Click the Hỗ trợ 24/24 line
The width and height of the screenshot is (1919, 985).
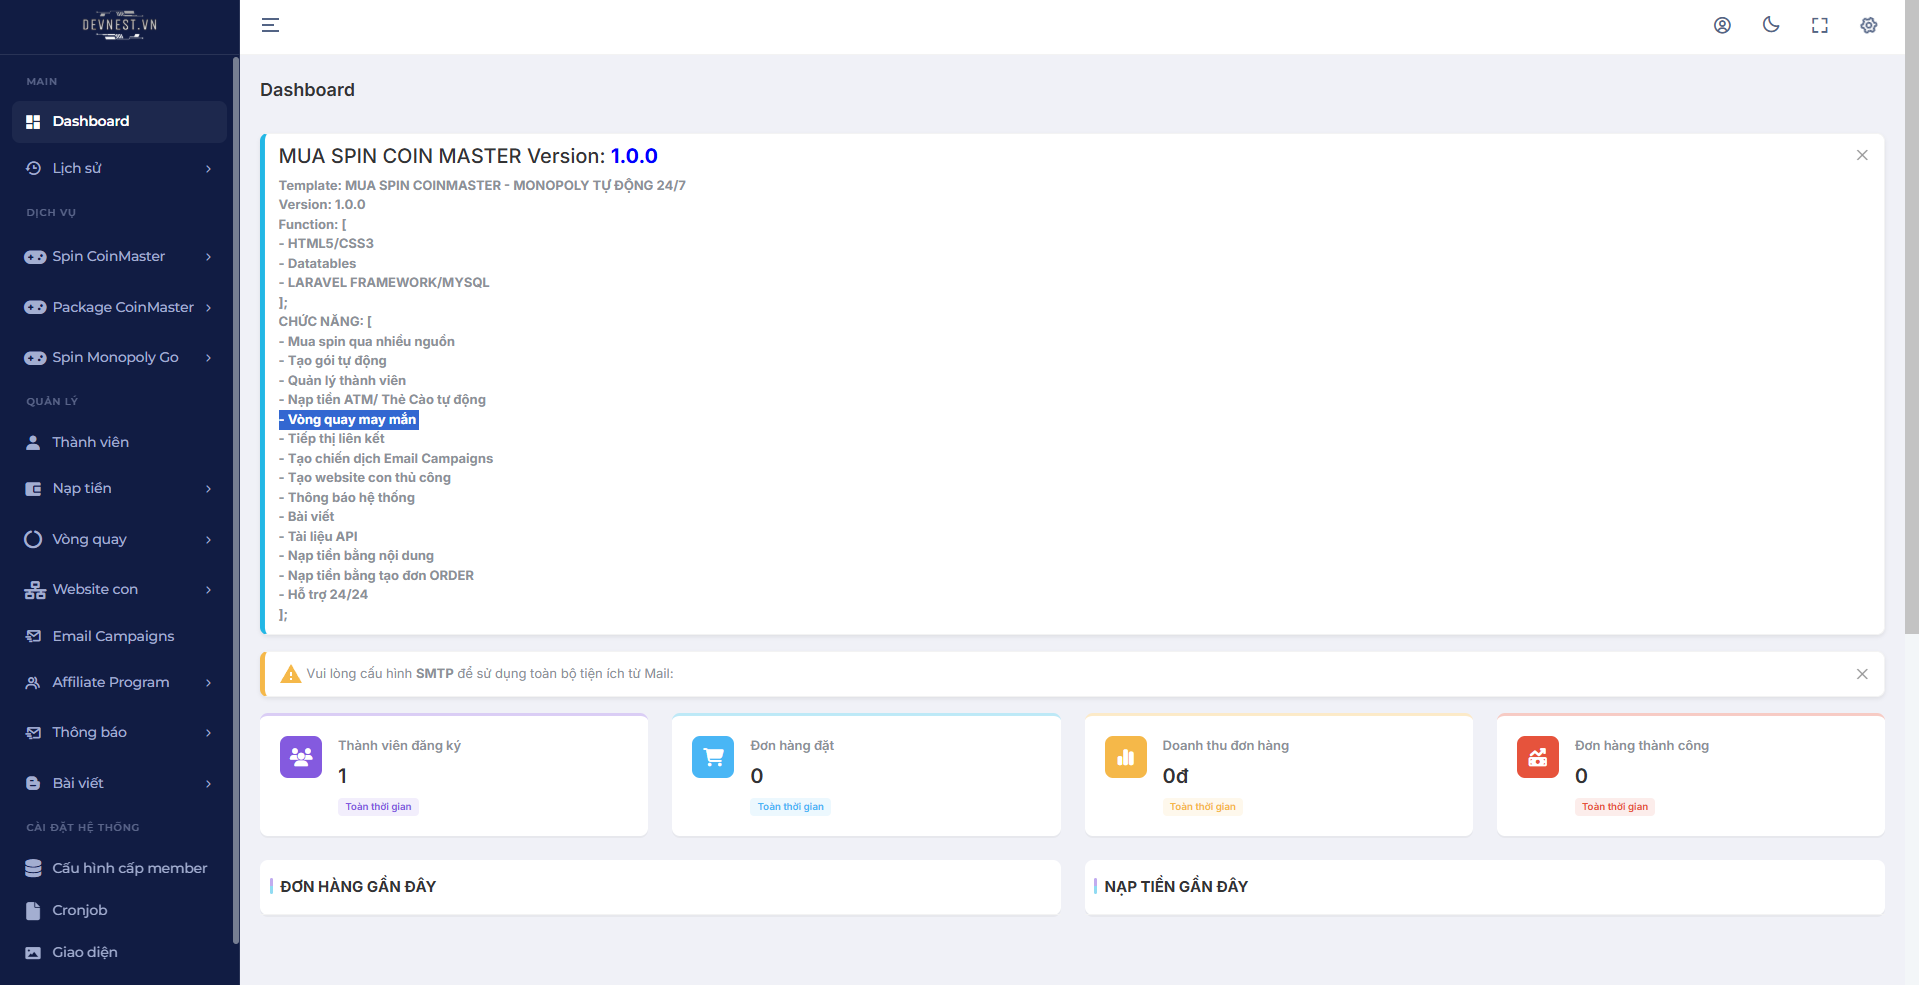point(323,595)
